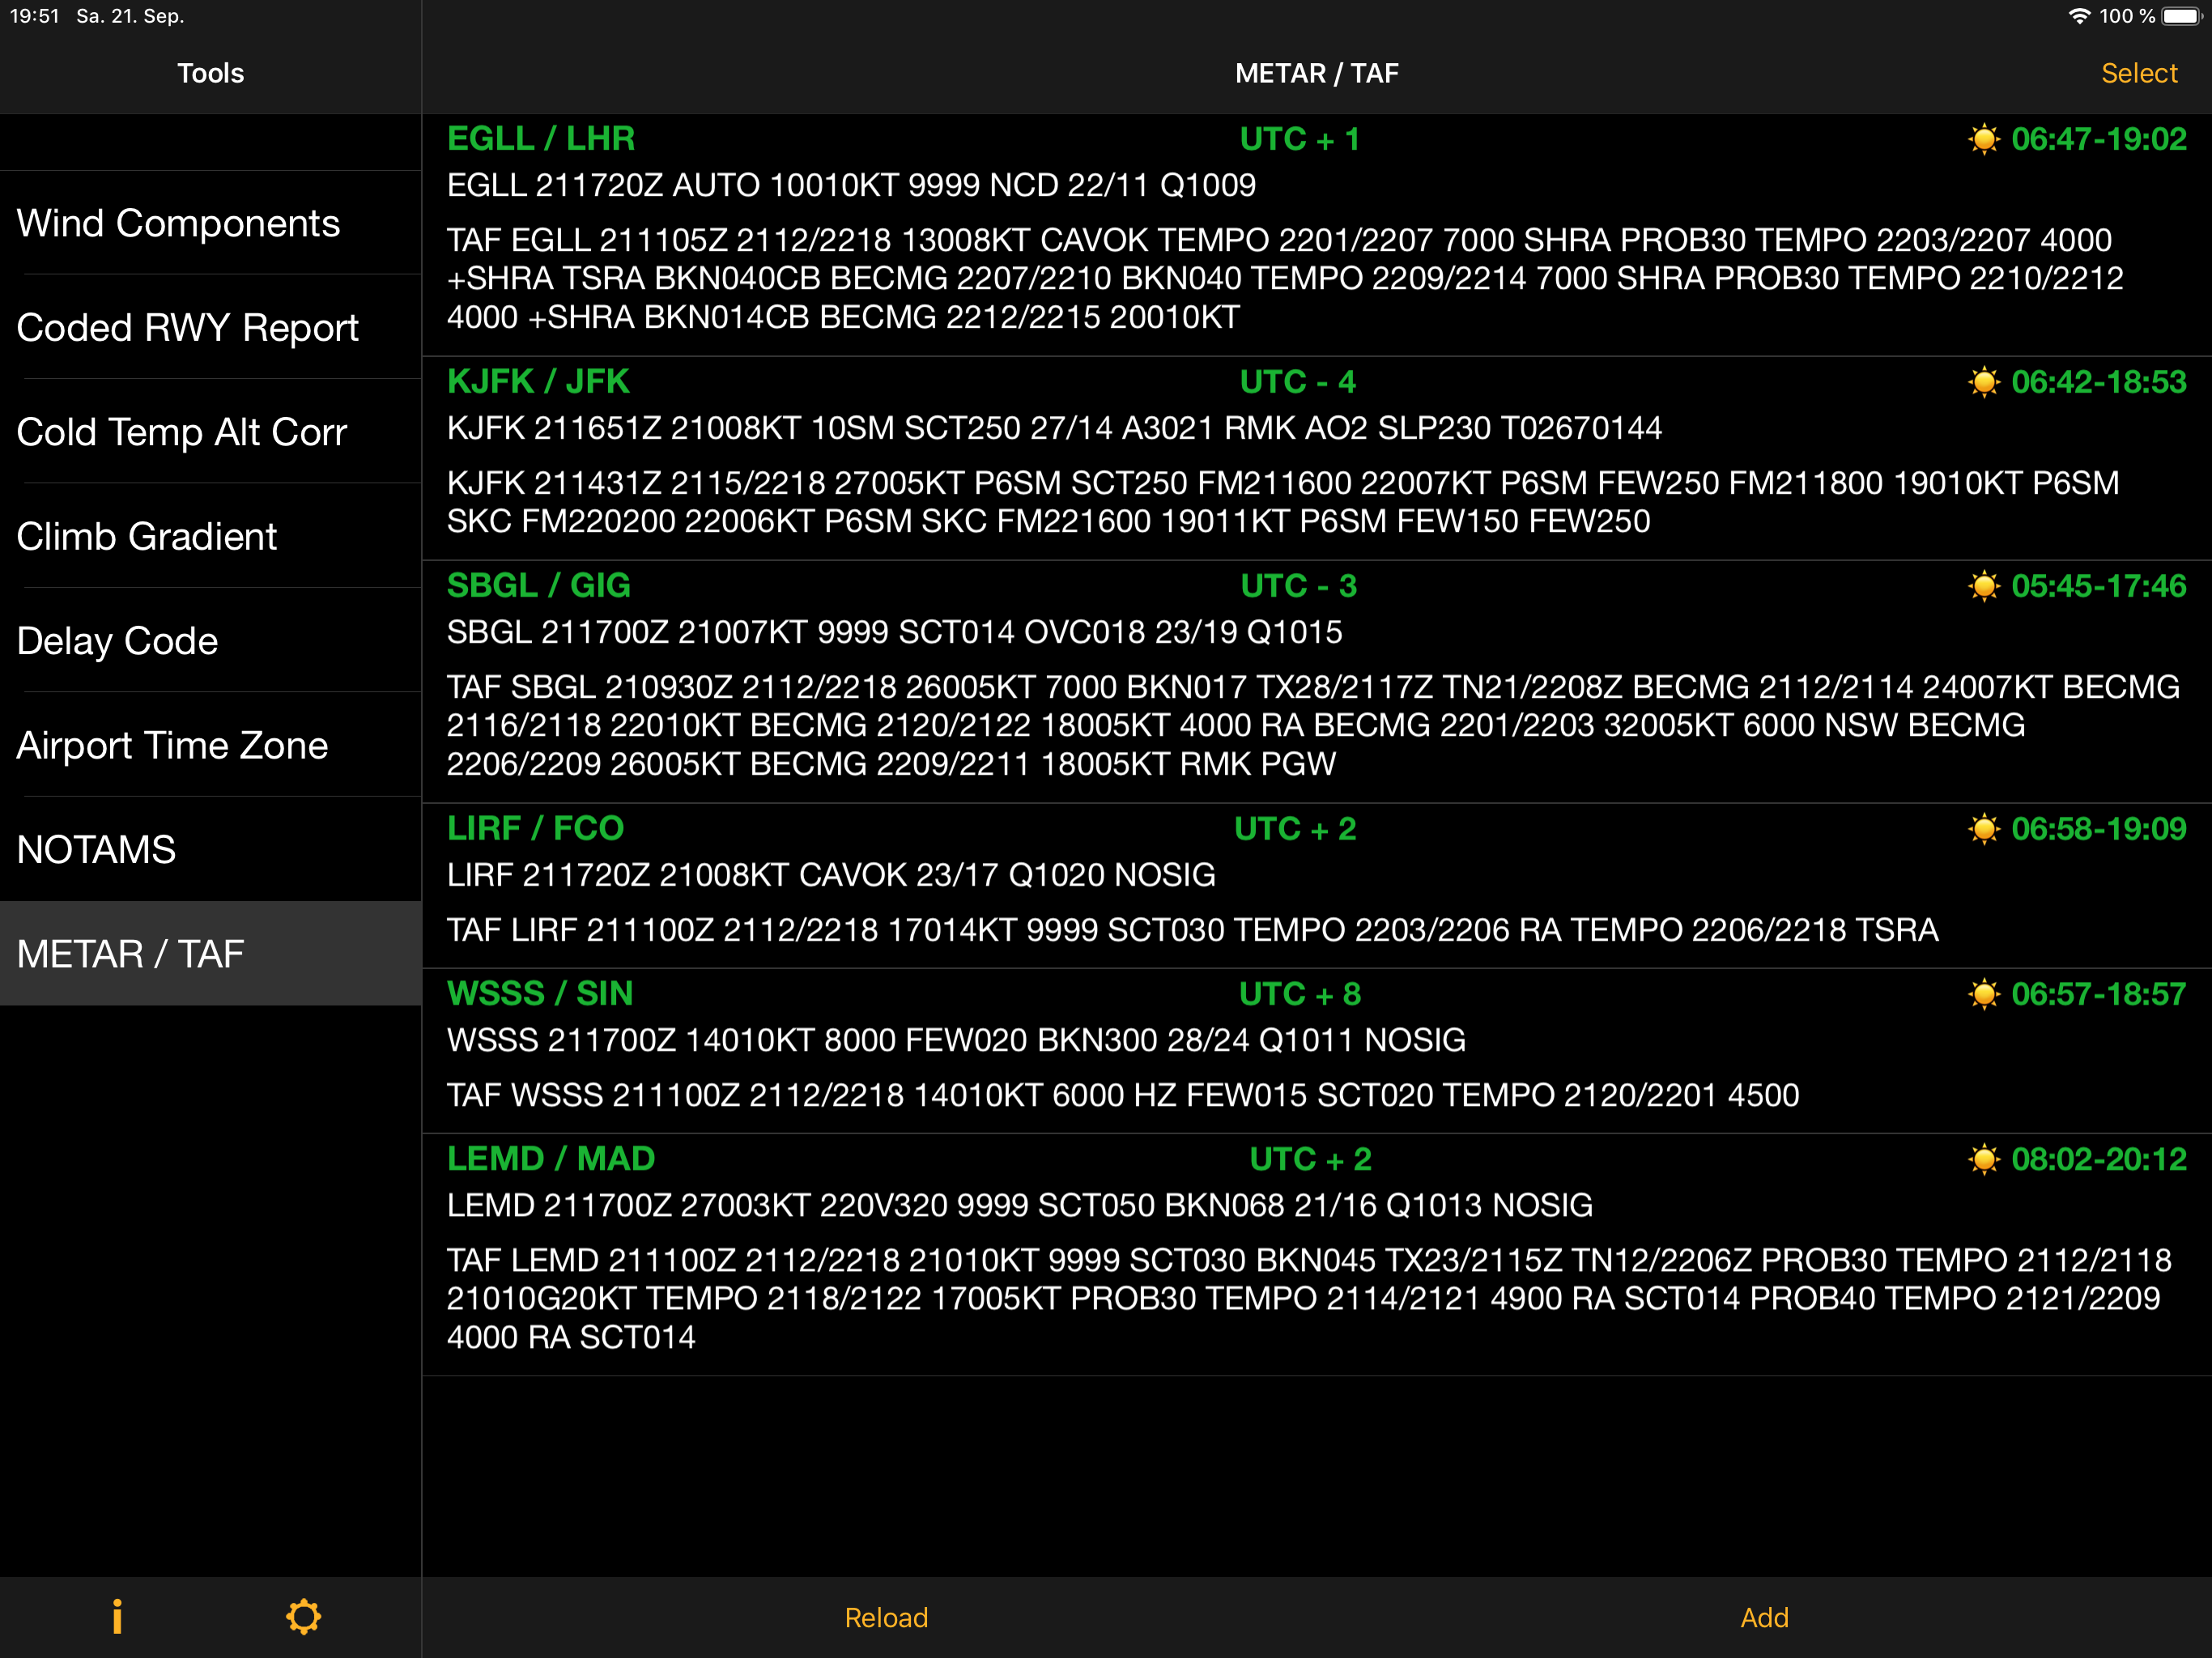Click the WSSS 211700Z METAR line
Viewport: 2212px width, 1658px height.
point(956,1040)
